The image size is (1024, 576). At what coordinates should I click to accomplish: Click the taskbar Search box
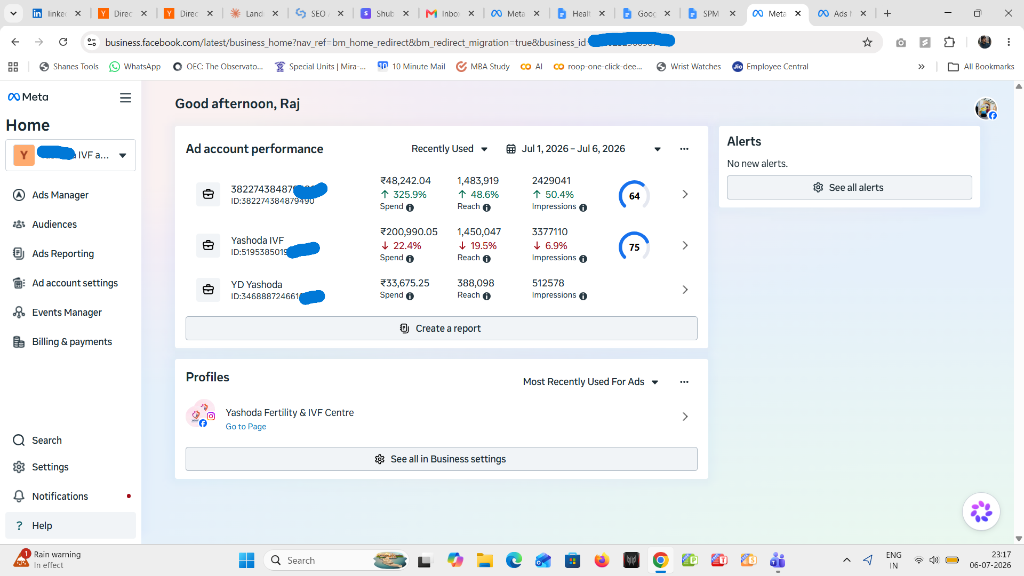point(336,560)
